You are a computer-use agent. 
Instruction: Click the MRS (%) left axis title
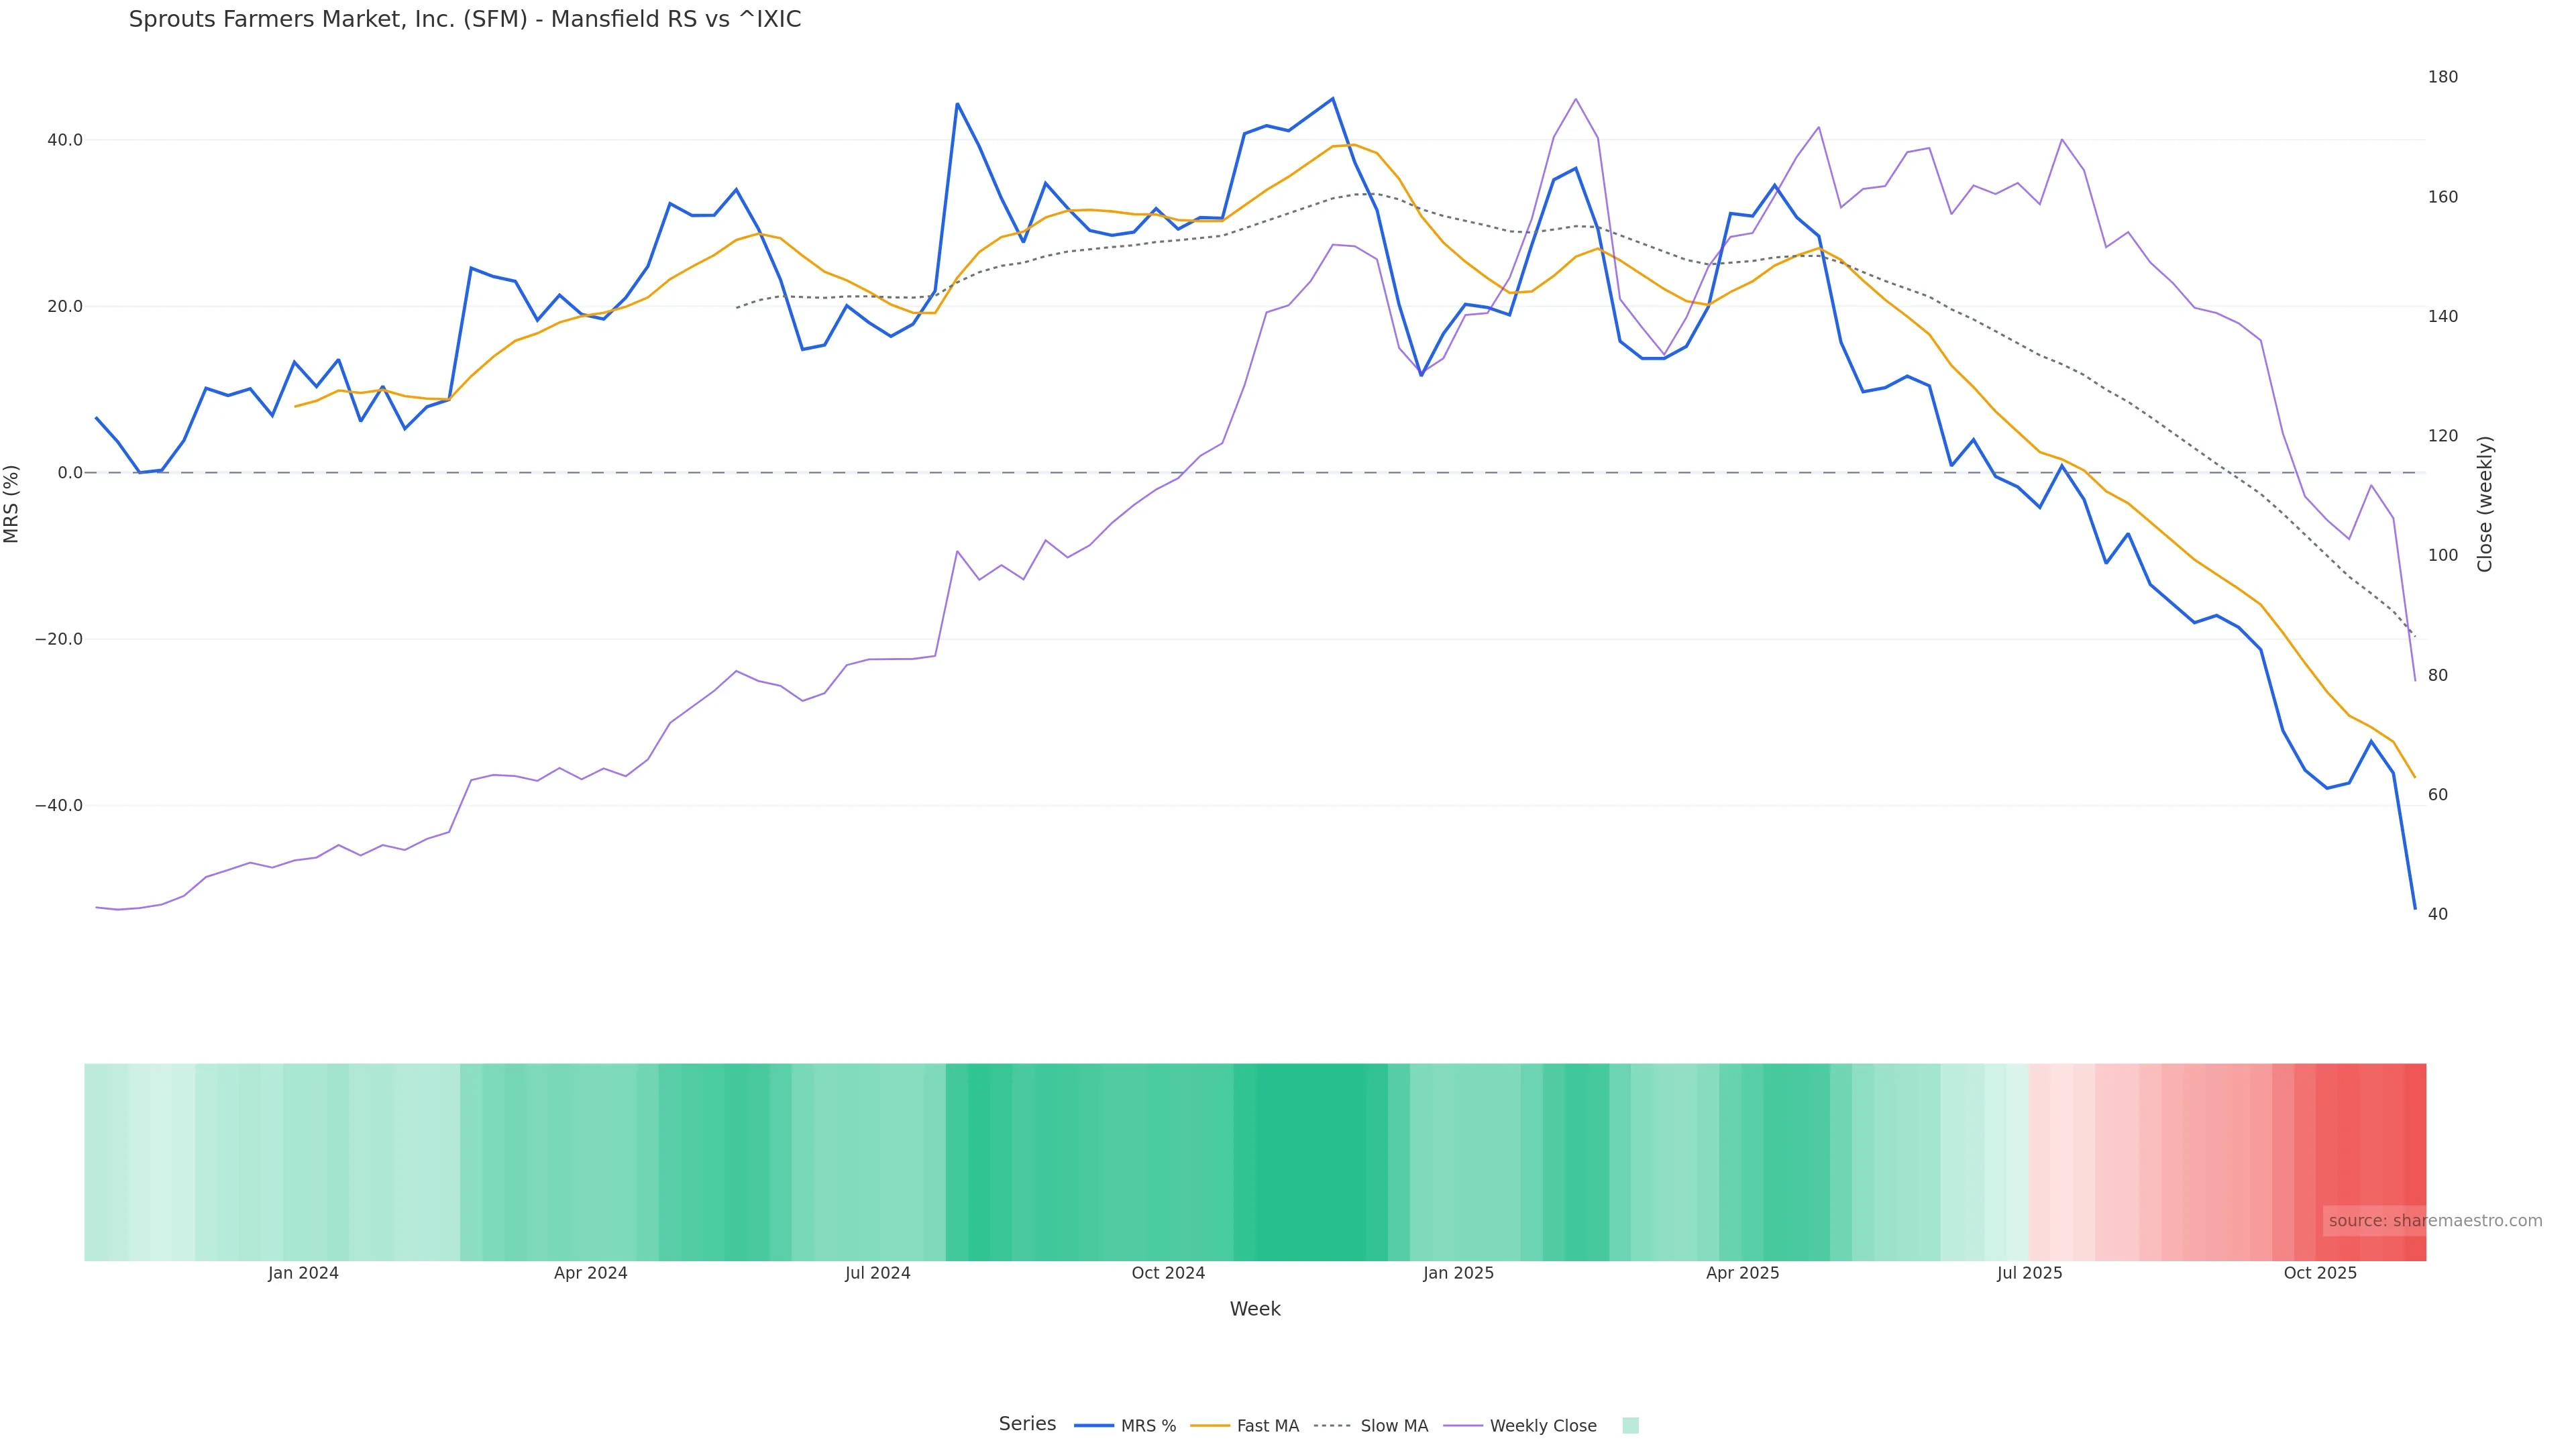pos(12,503)
